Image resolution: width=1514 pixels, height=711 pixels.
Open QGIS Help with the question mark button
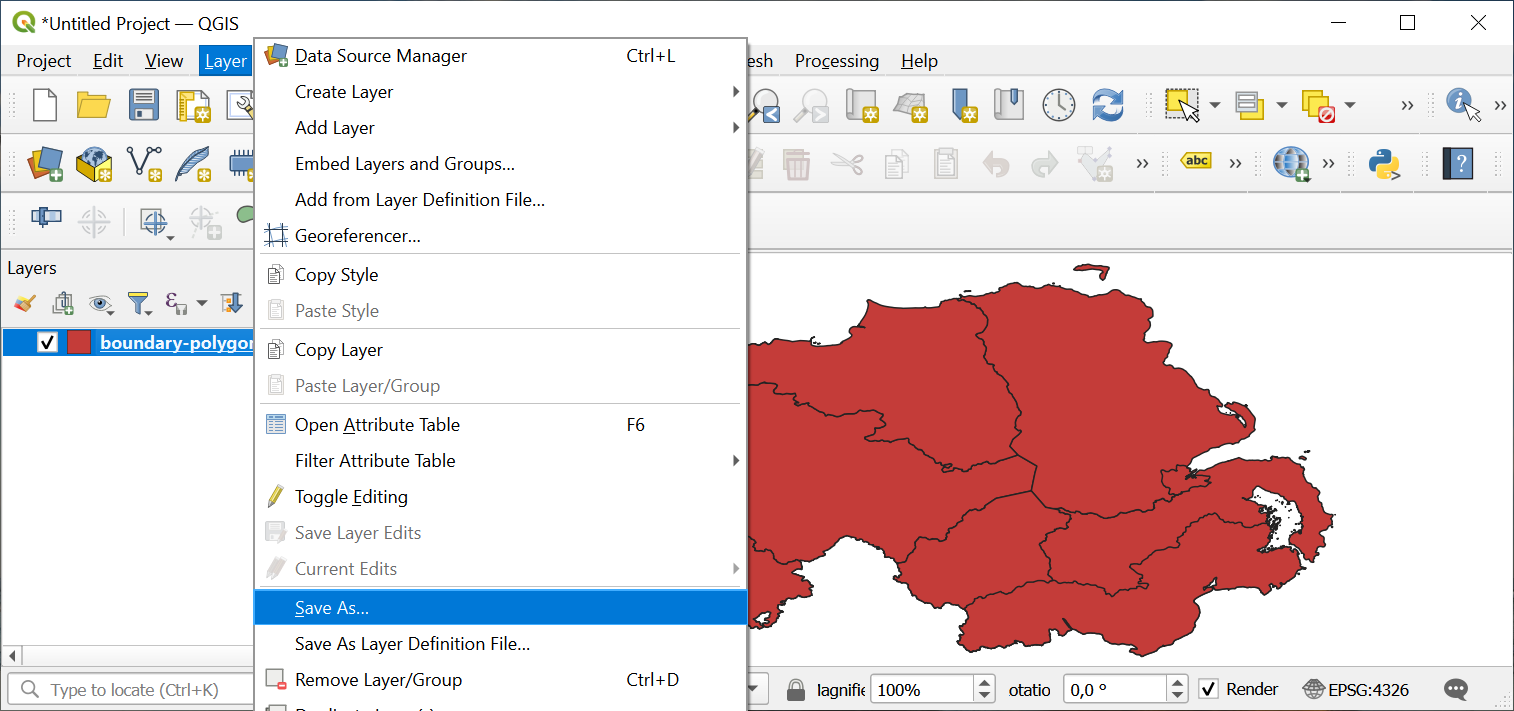(1458, 164)
